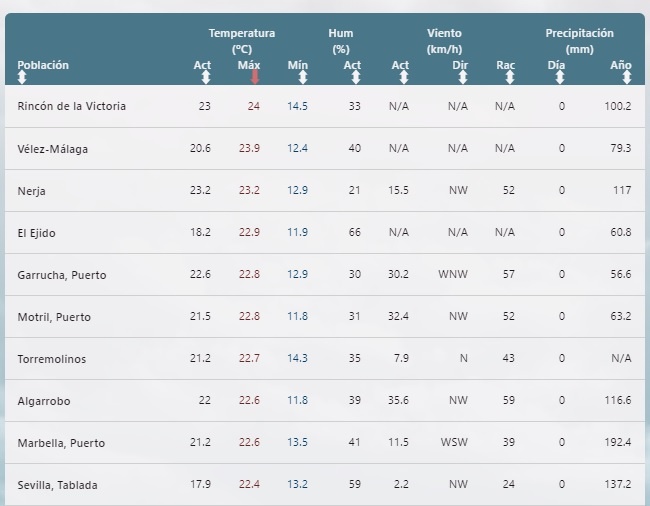
Task: Sort by daily precipitation Día arrows
Action: point(560,77)
